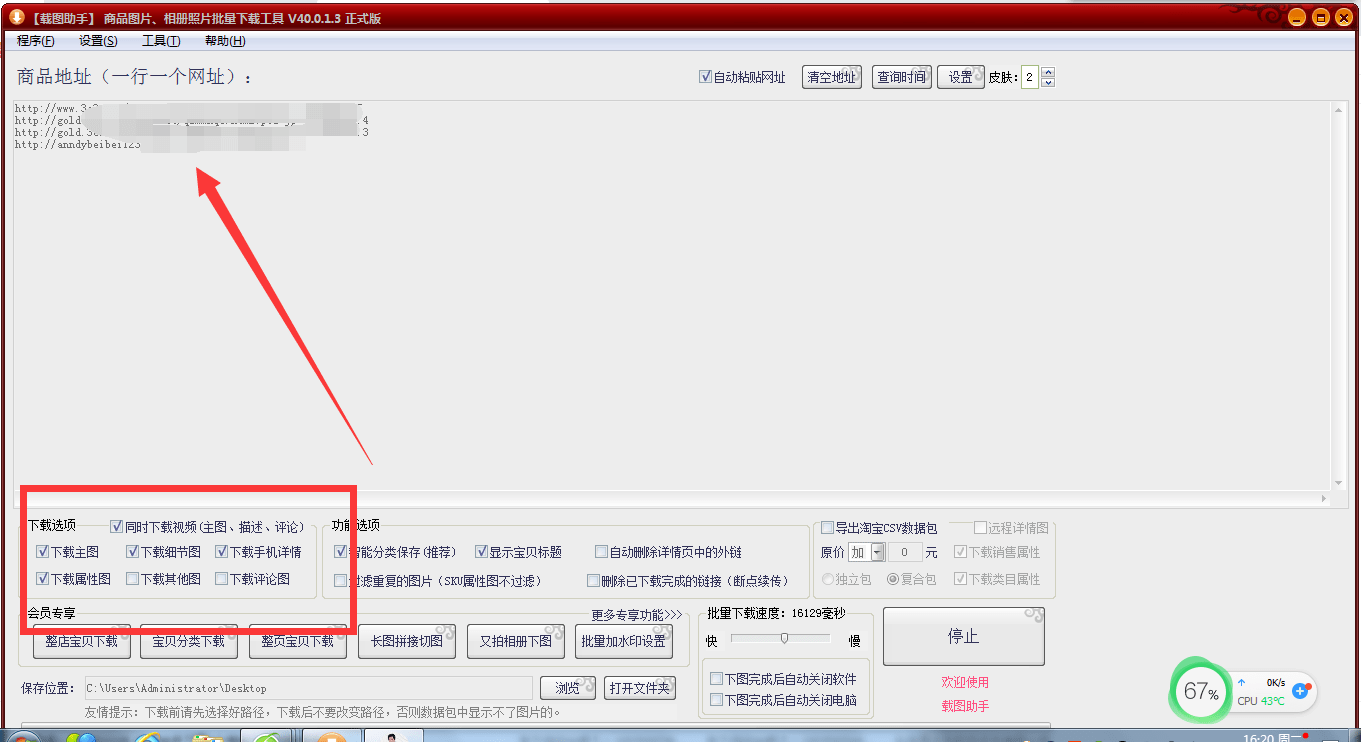
Task: Open the 程序(F) menu
Action: 36,41
